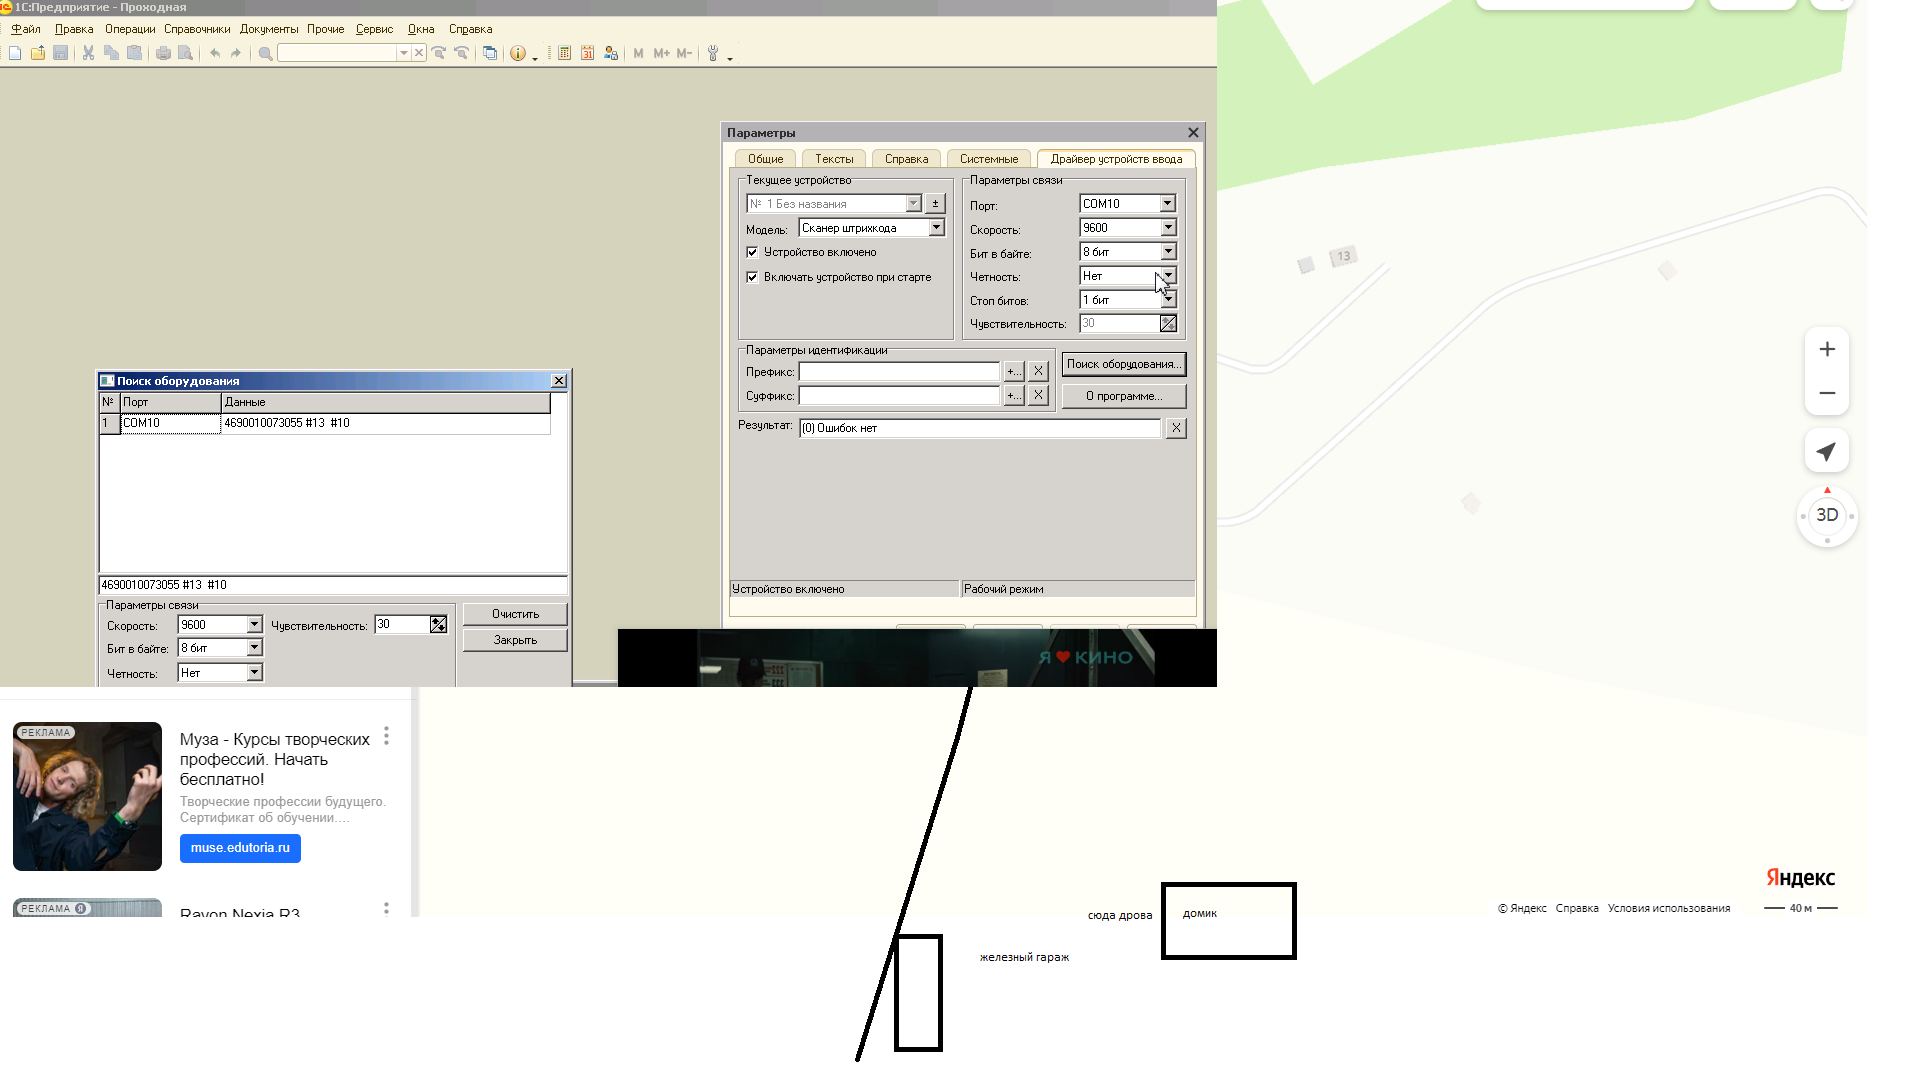Open the calculator from toolbar
1920x1080 pixels.
pyautogui.click(x=564, y=53)
